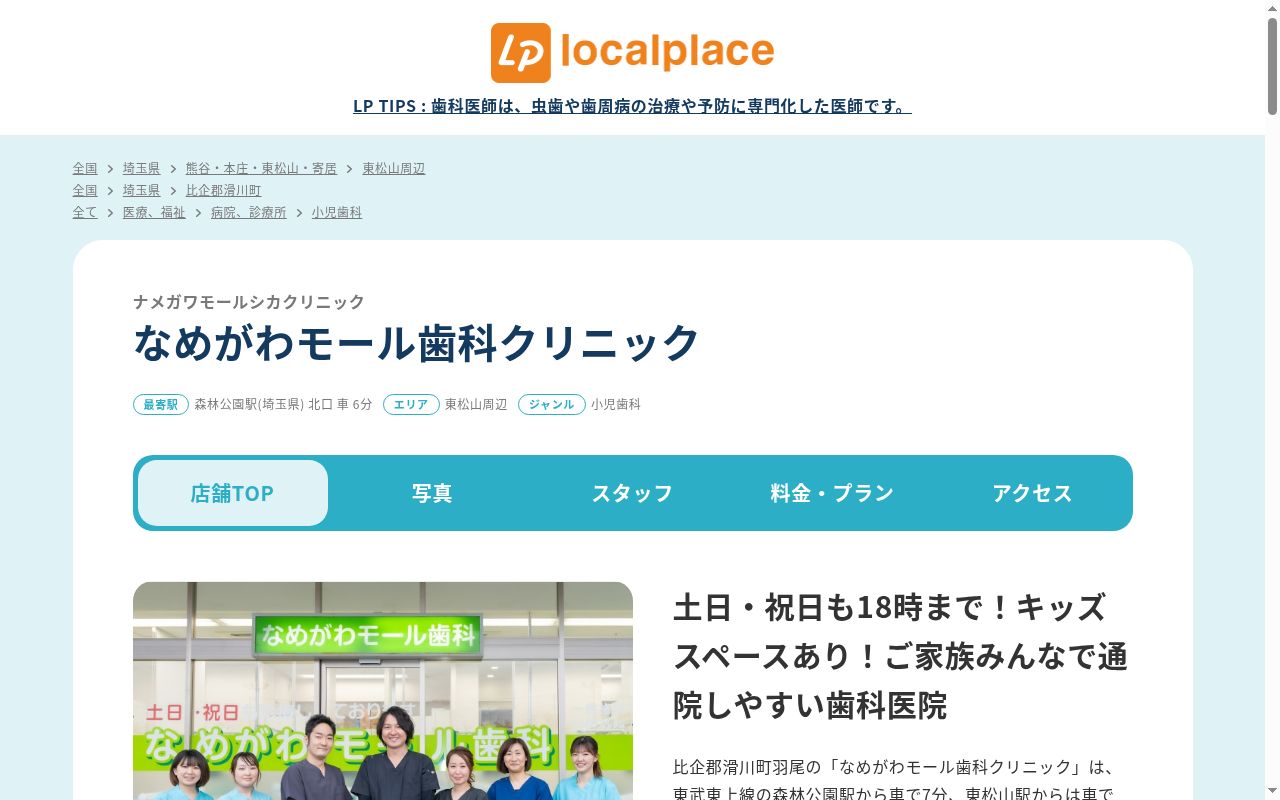Click the headline 土日・祝日も18時まで！キッズスペースあり
Screen dimensions: 1280x800
coord(900,656)
